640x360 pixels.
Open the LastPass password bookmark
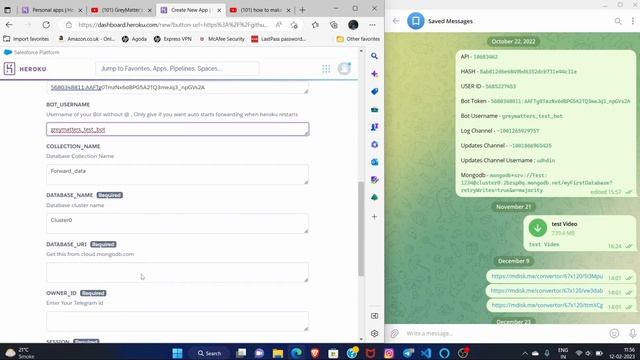click(278, 39)
